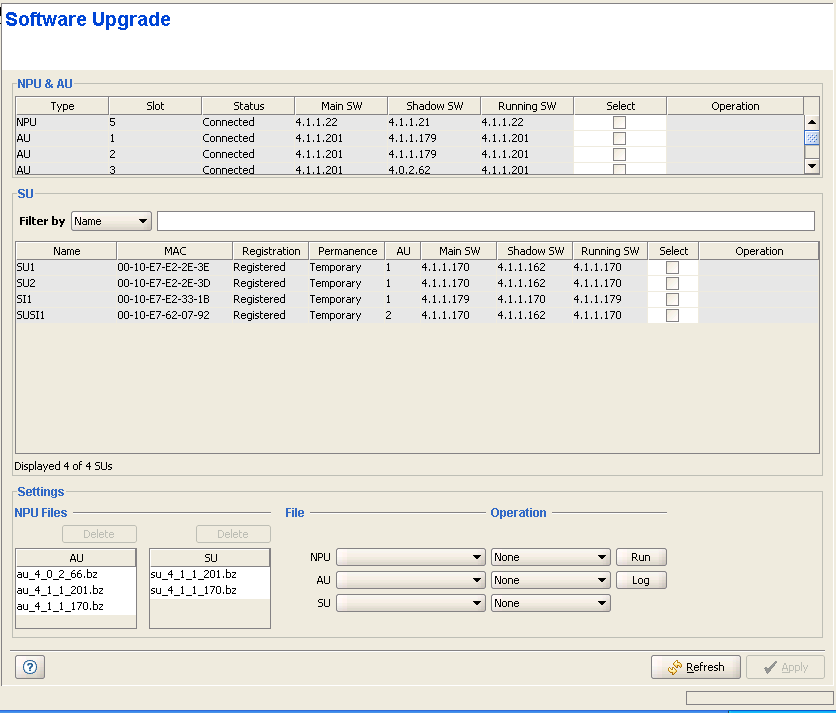Click the Refresh button
Viewport: 836px width, 713px height.
pyautogui.click(x=696, y=667)
